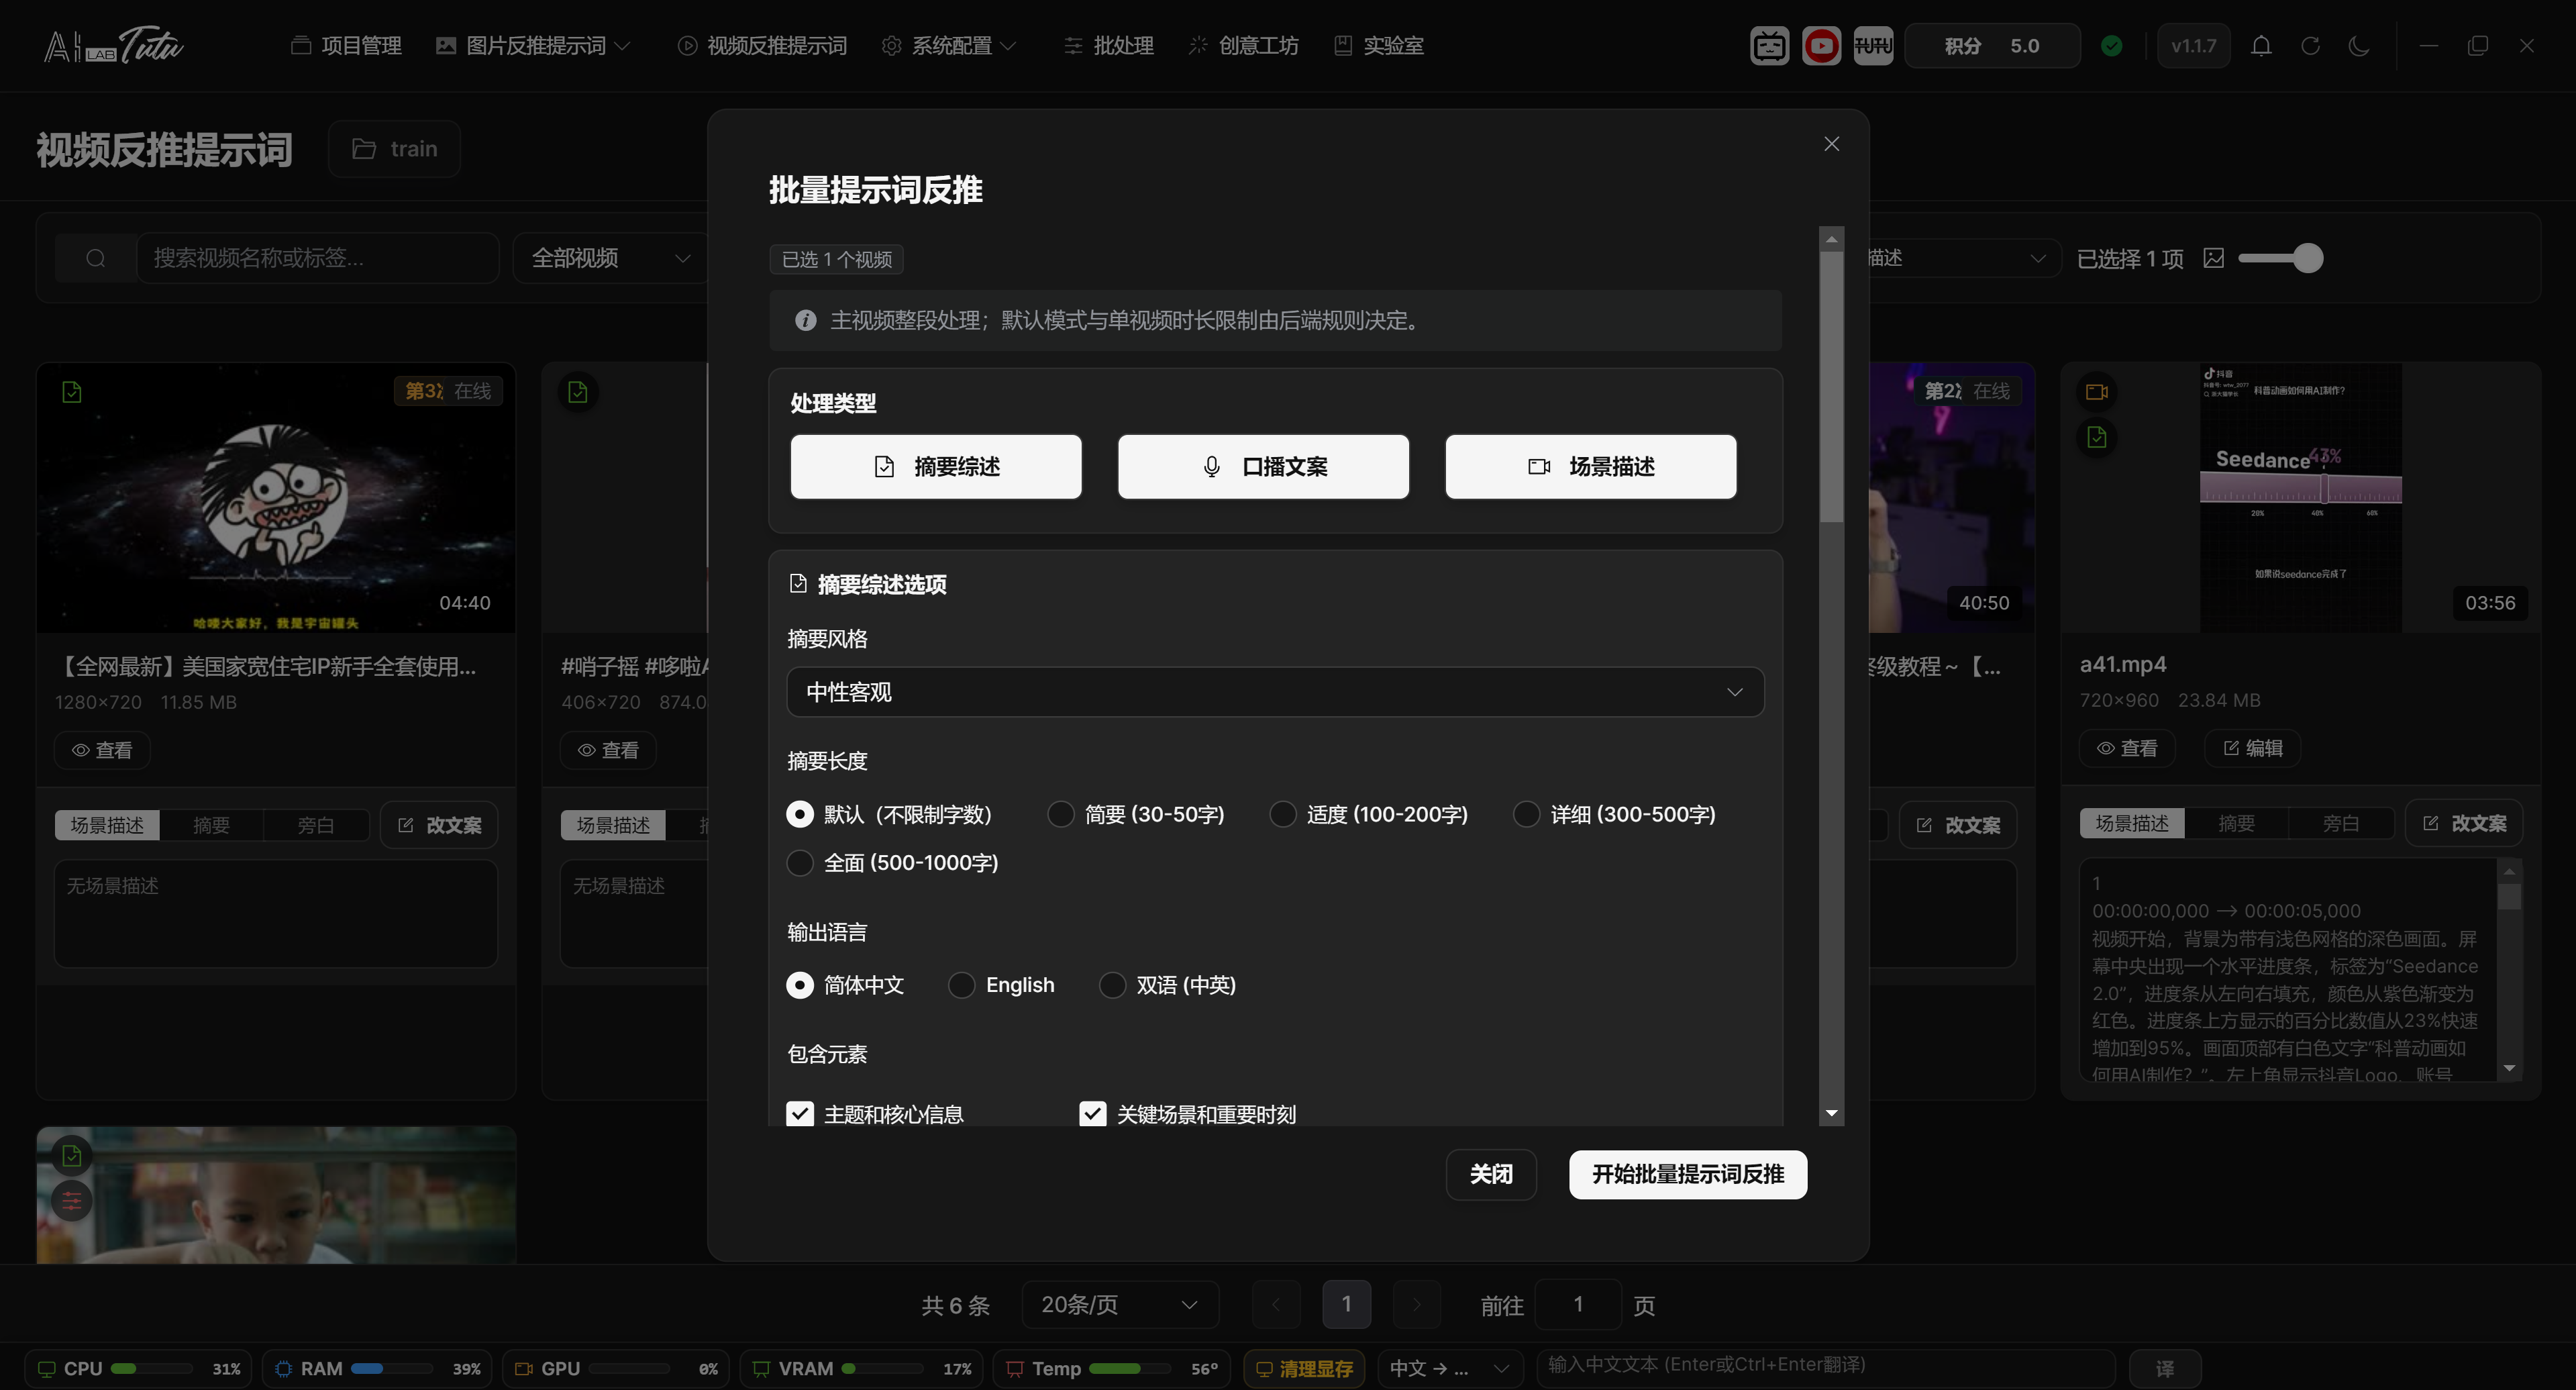The image size is (2576, 1390).
Task: Click document icon on first video card
Action: click(72, 392)
